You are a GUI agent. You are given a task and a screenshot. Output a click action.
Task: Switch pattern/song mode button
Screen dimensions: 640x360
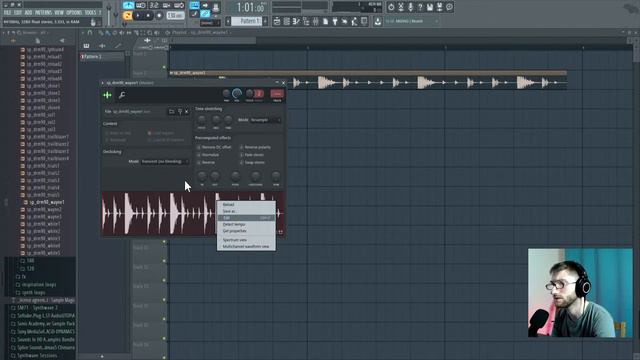[128, 16]
